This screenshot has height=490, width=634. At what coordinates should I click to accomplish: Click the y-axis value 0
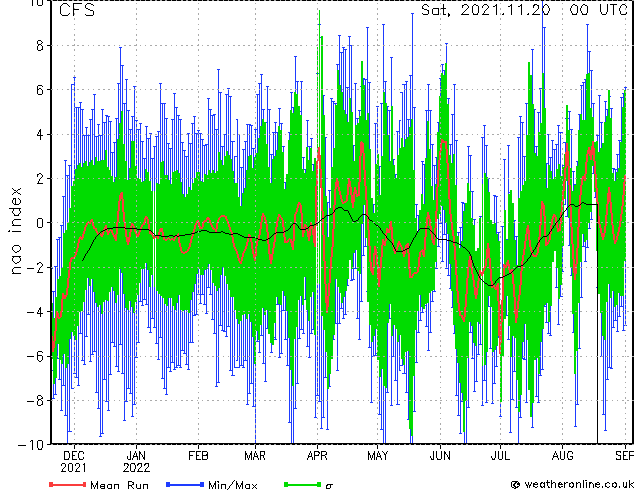pos(40,223)
